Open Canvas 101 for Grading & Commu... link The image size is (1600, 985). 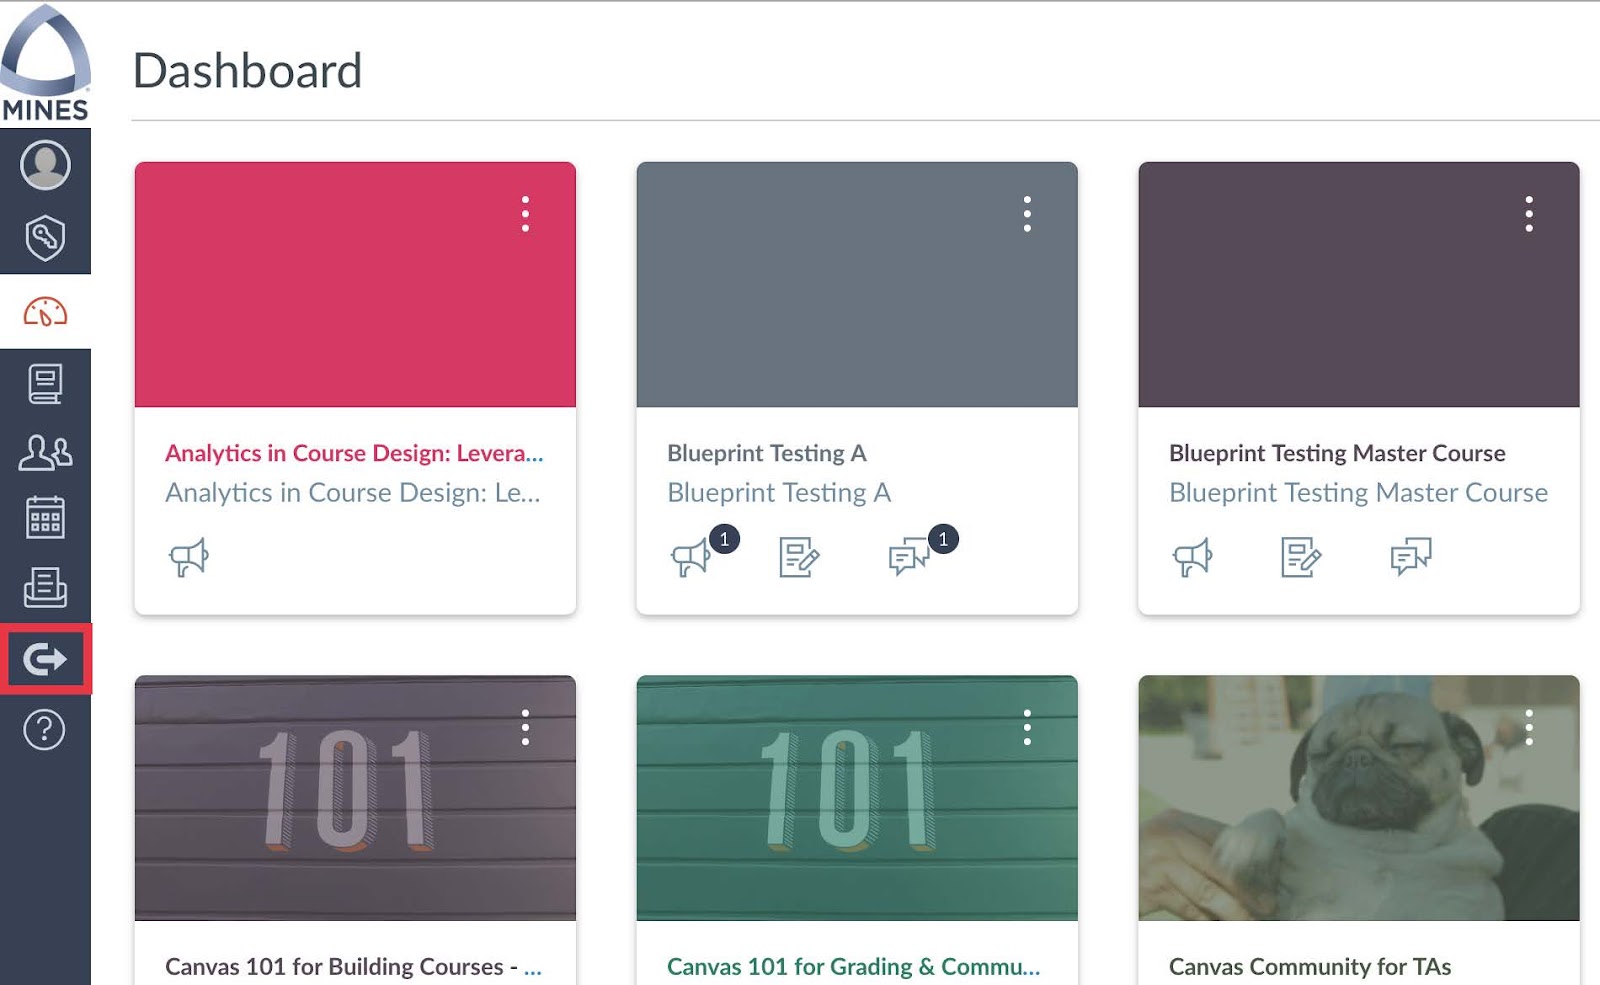[x=854, y=967]
